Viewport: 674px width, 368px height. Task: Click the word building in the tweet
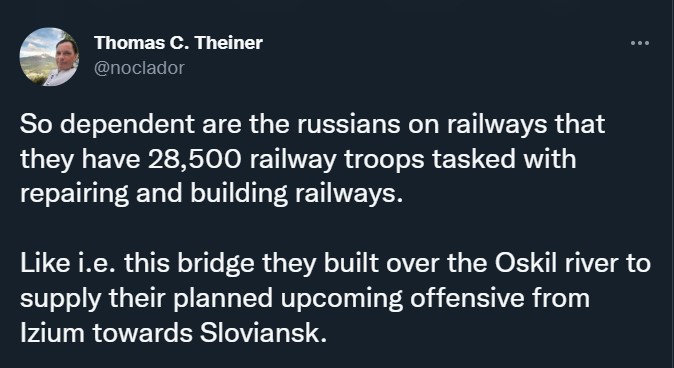coord(239,195)
